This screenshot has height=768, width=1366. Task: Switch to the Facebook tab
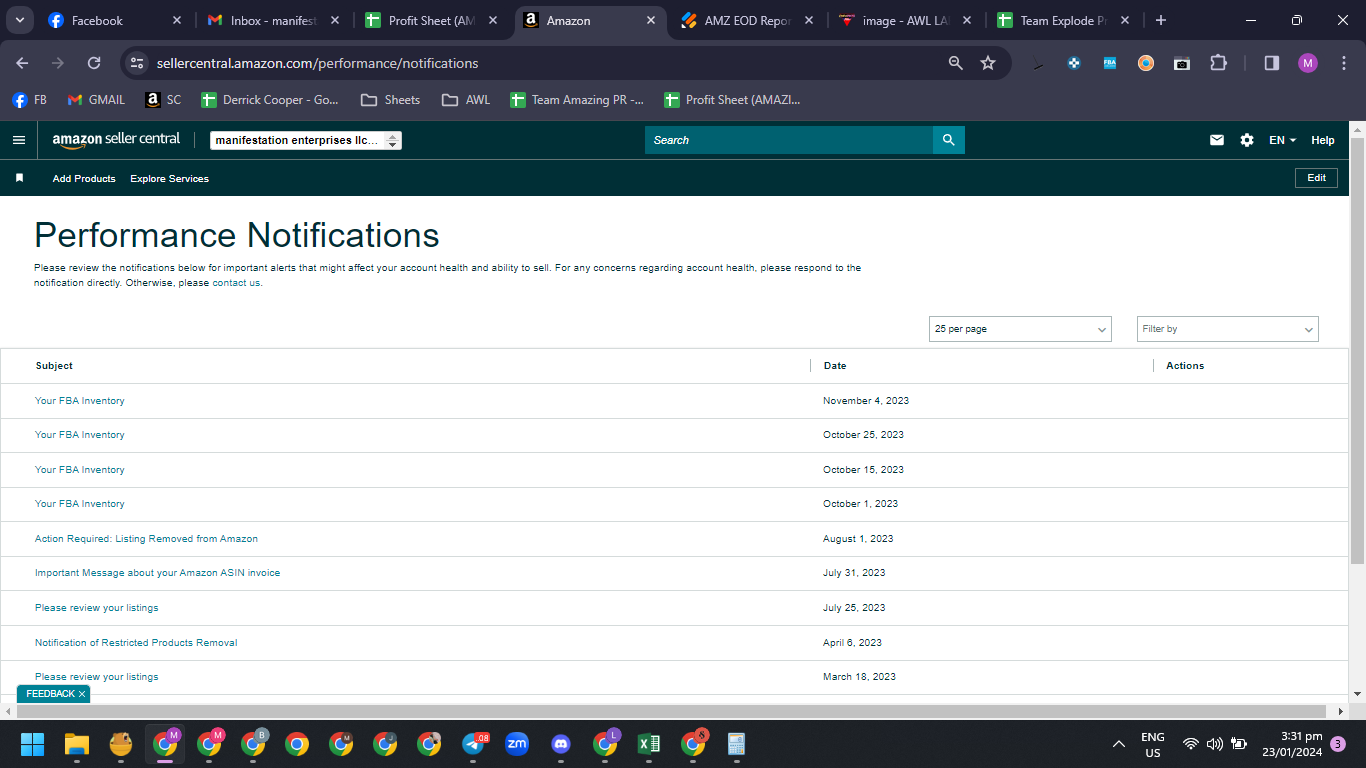tap(116, 20)
